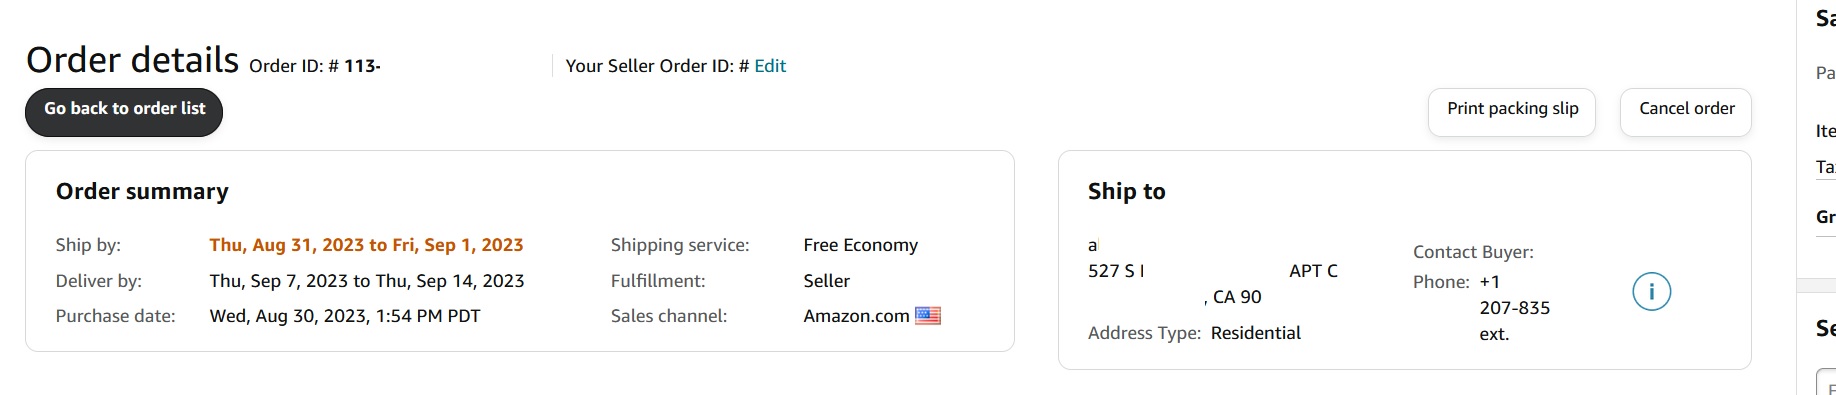This screenshot has width=1836, height=395.
Task: Click the Order details heading
Action: click(x=133, y=60)
